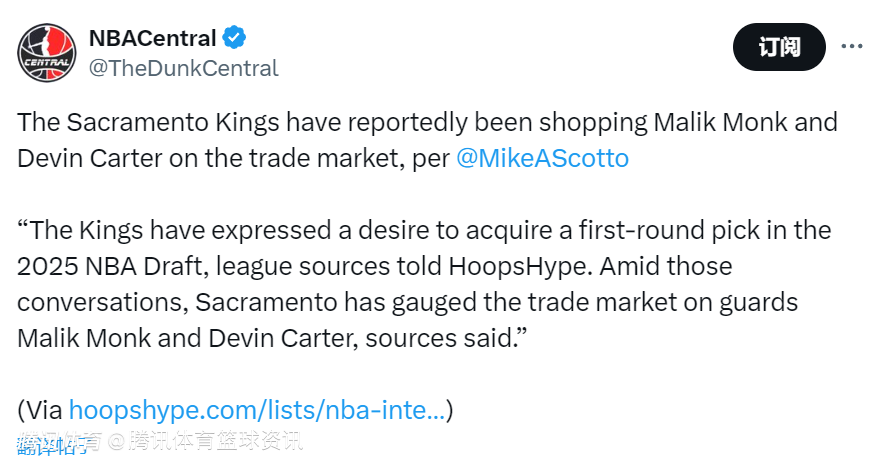Click the NBACentral profile avatar logo

click(x=47, y=53)
